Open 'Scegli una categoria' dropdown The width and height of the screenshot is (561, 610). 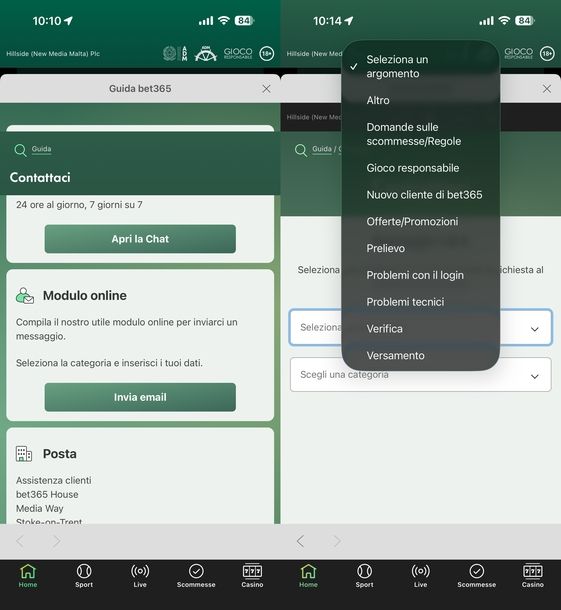coord(421,375)
